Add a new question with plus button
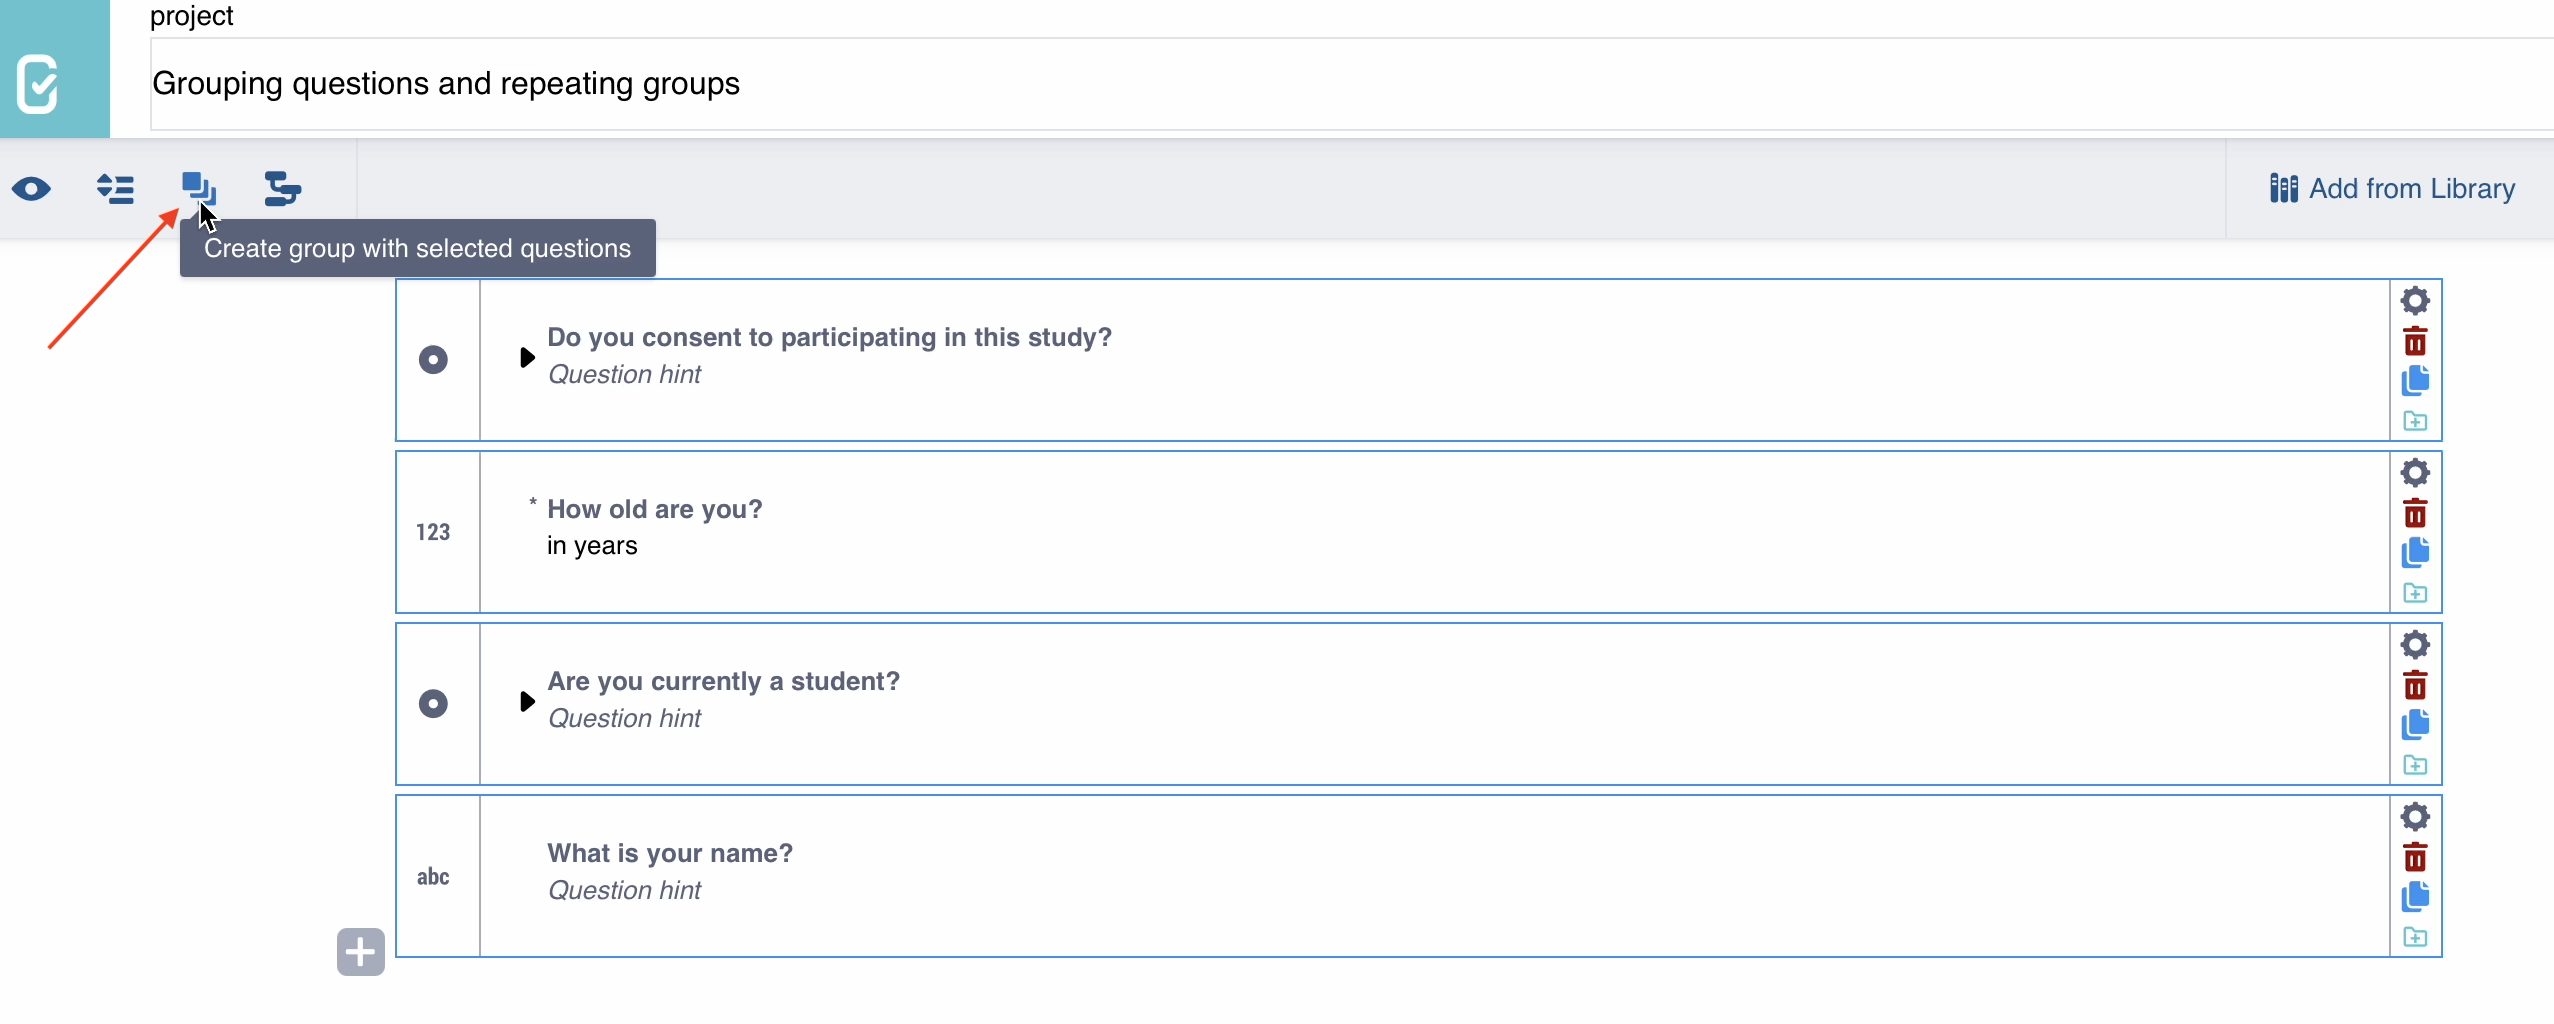Viewport: 2554px width, 1024px height. (x=360, y=951)
